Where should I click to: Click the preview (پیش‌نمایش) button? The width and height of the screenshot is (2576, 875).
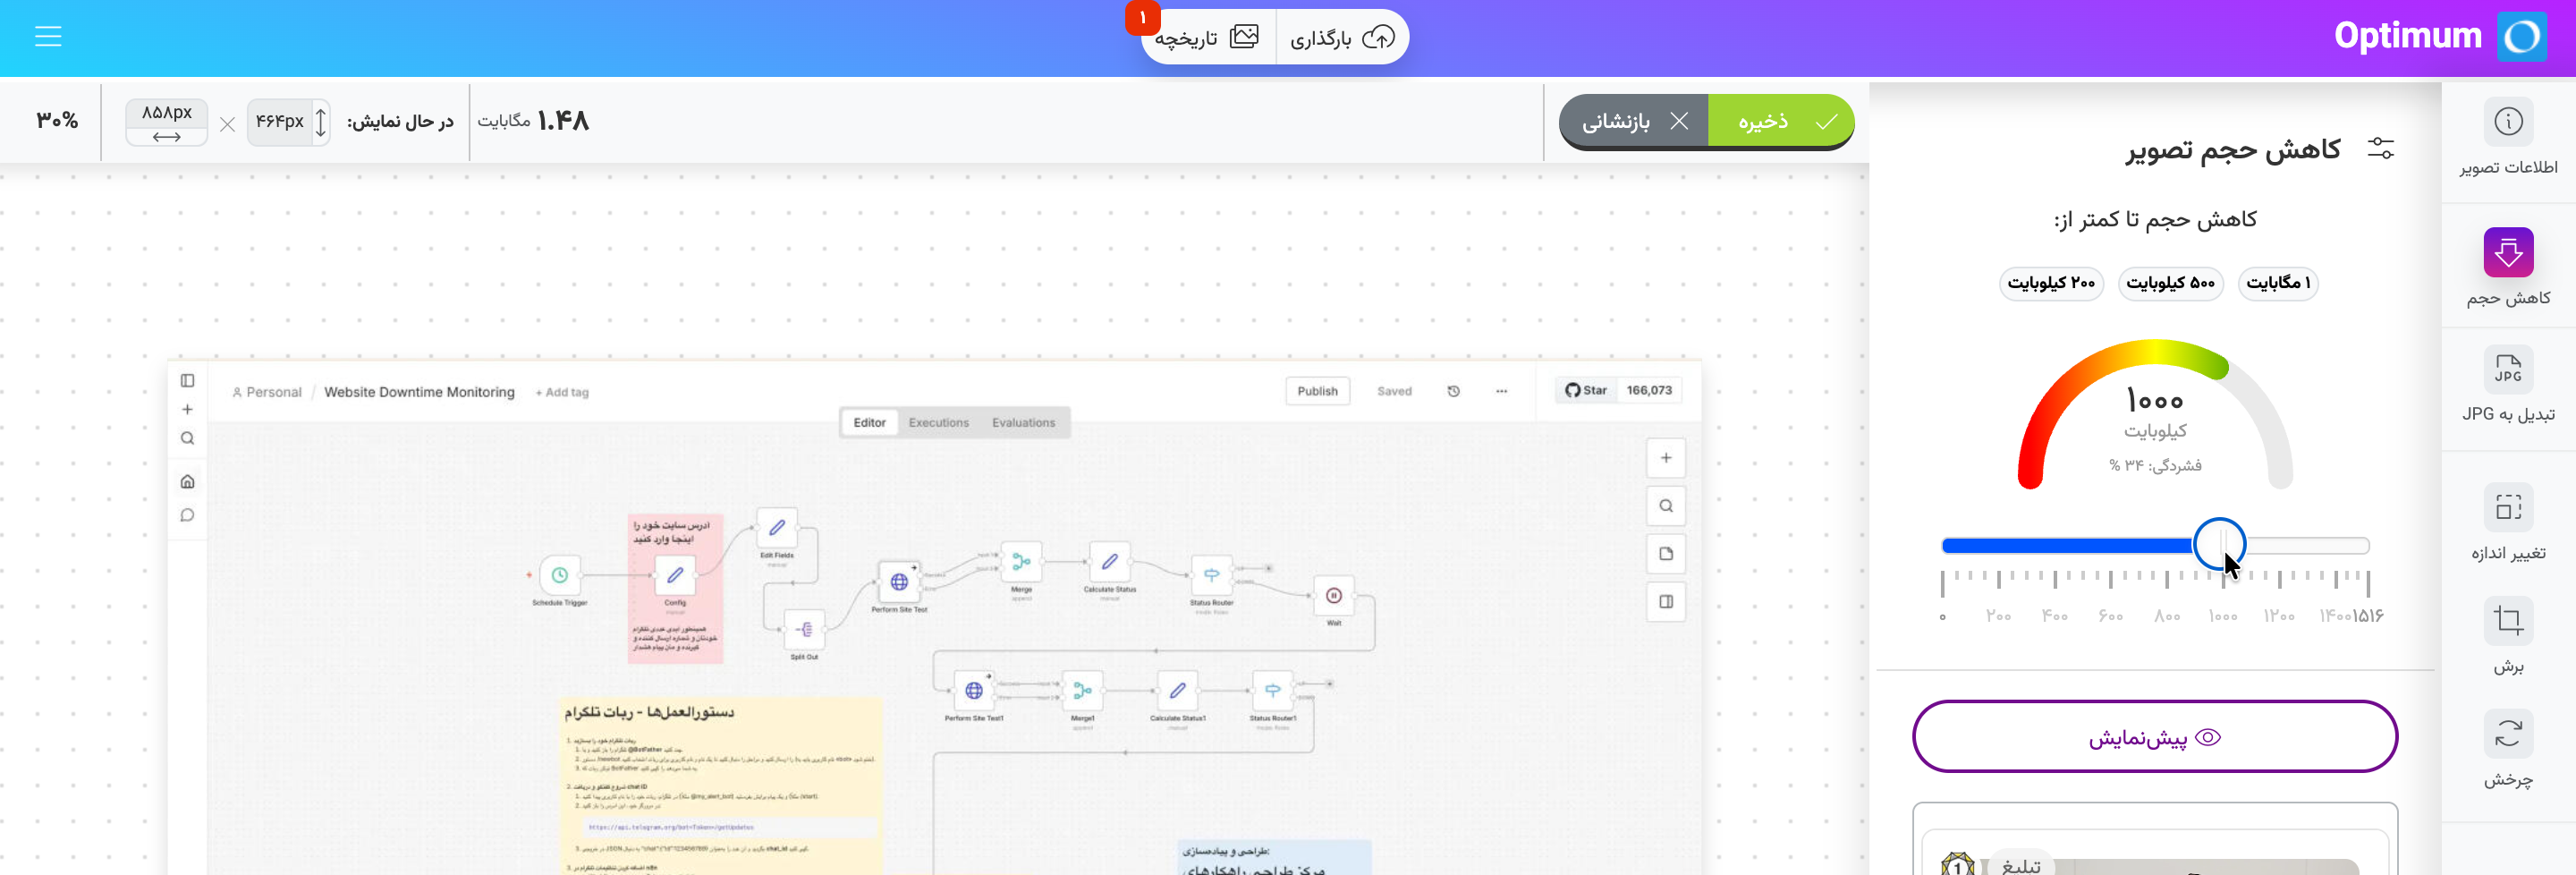[x=2154, y=737]
